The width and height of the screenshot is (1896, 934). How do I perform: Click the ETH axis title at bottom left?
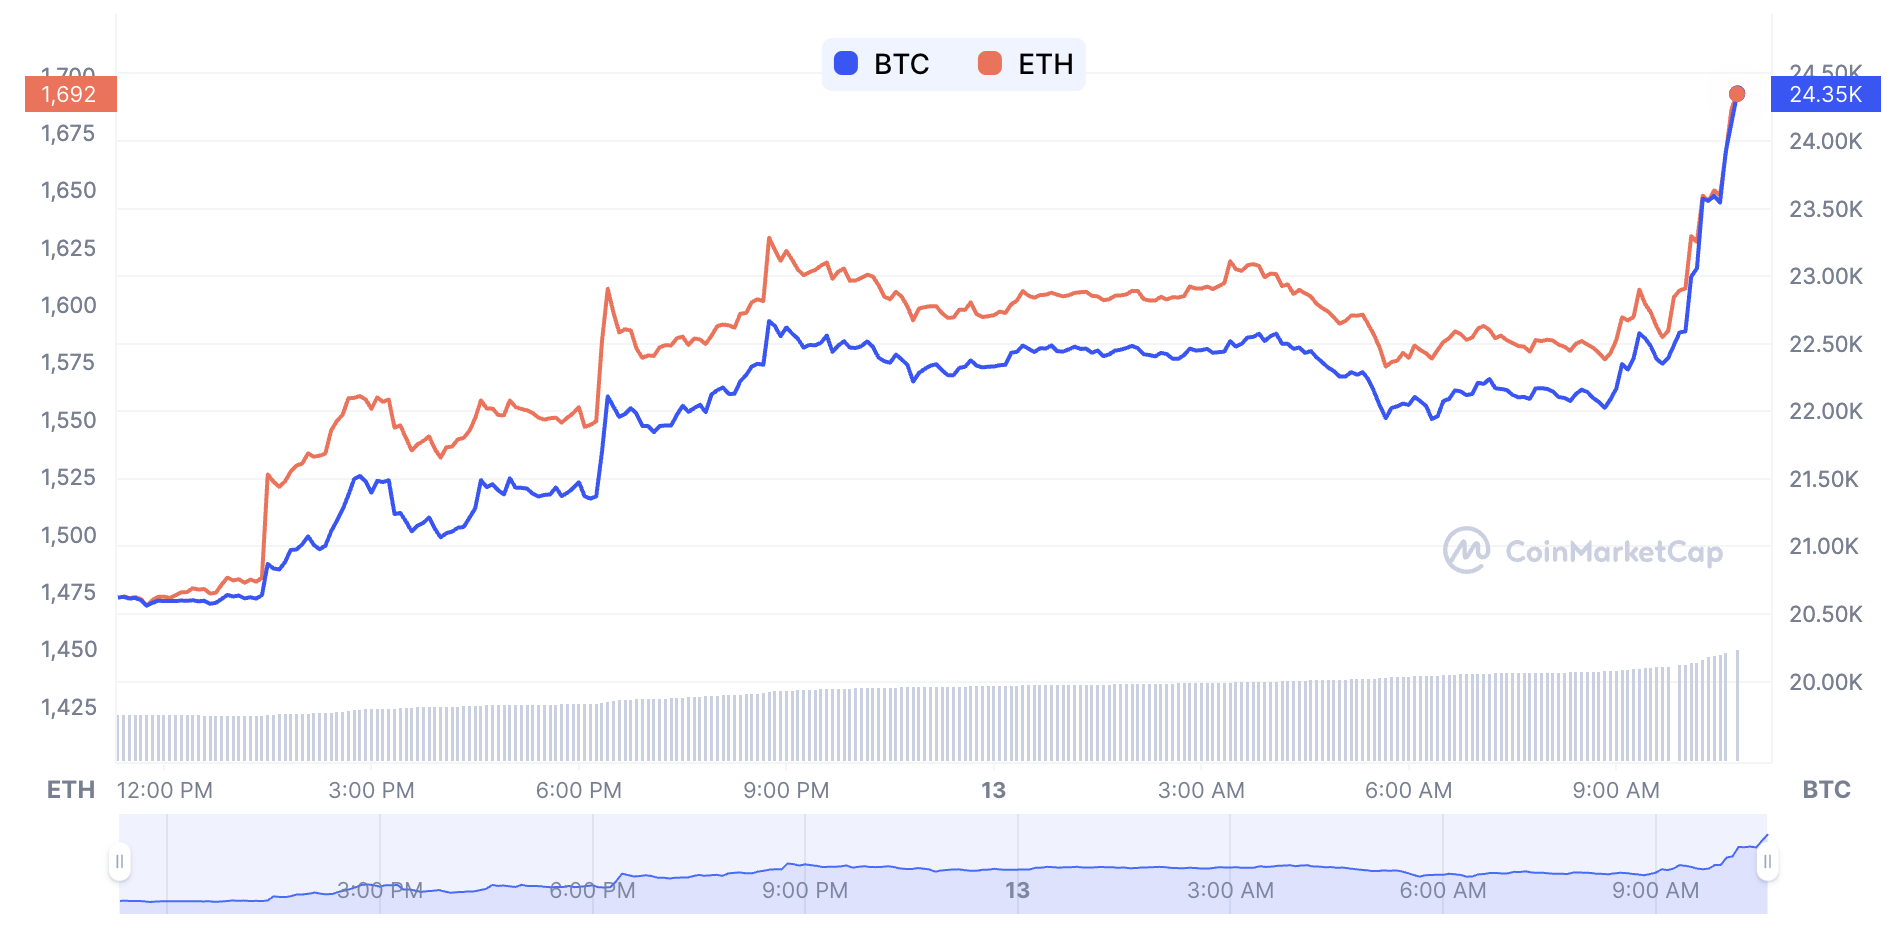(x=71, y=790)
